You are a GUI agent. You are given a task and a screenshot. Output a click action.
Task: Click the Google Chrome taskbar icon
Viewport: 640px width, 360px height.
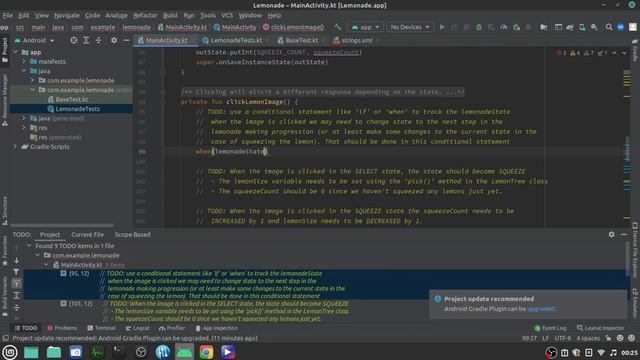[206, 352]
